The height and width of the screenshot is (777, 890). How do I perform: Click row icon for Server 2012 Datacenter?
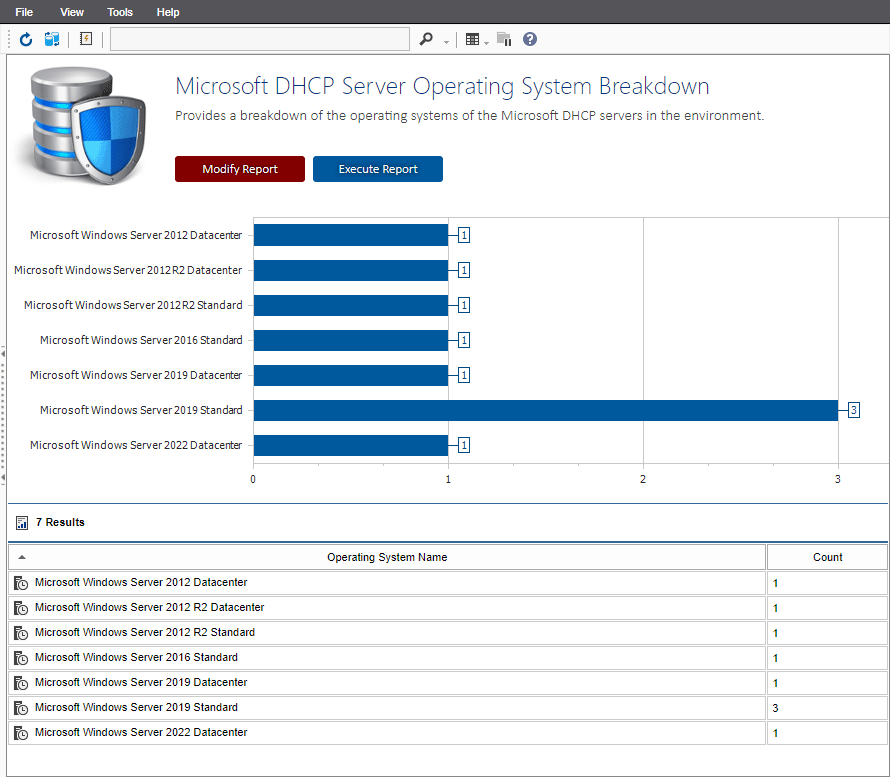(21, 583)
